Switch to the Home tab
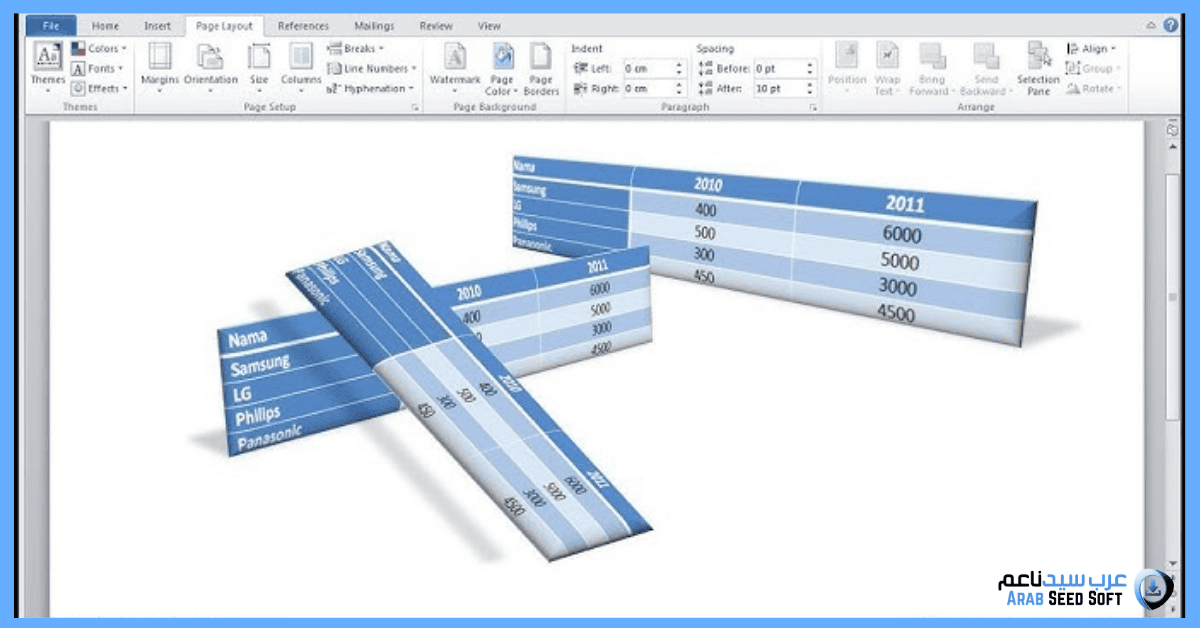This screenshot has height=628, width=1200. 105,26
